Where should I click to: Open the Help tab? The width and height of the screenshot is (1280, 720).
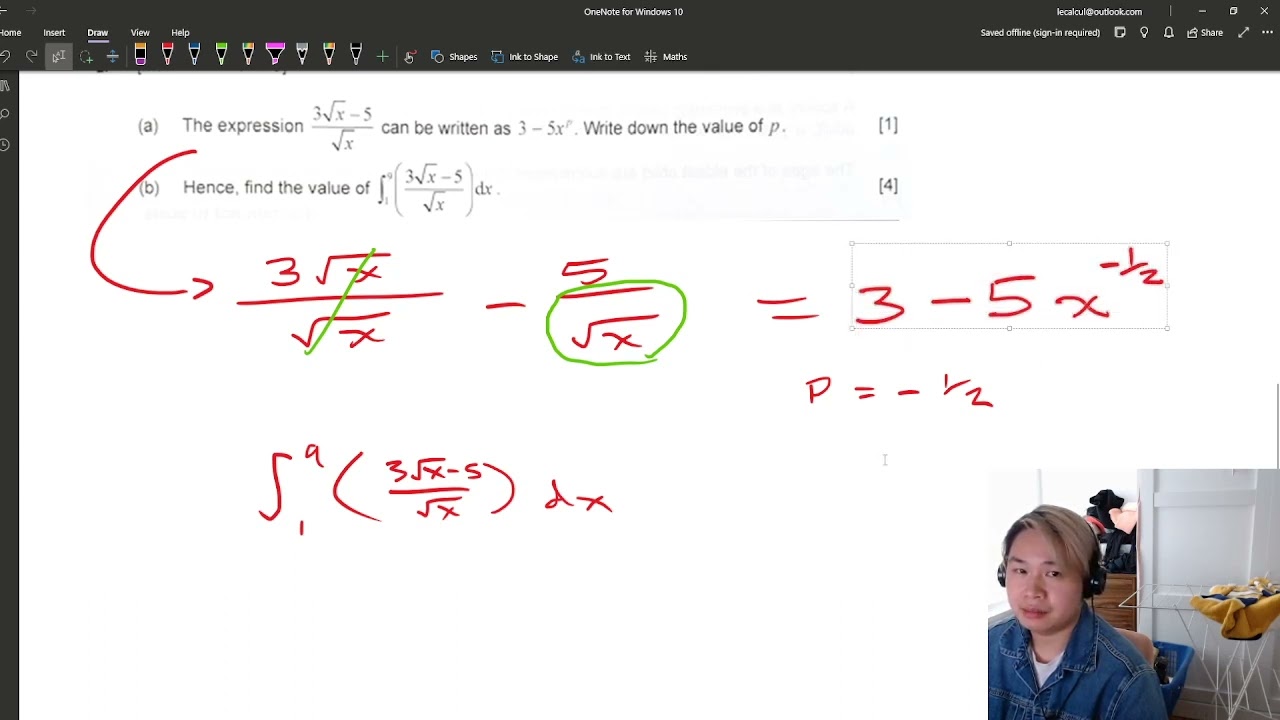[180, 33]
